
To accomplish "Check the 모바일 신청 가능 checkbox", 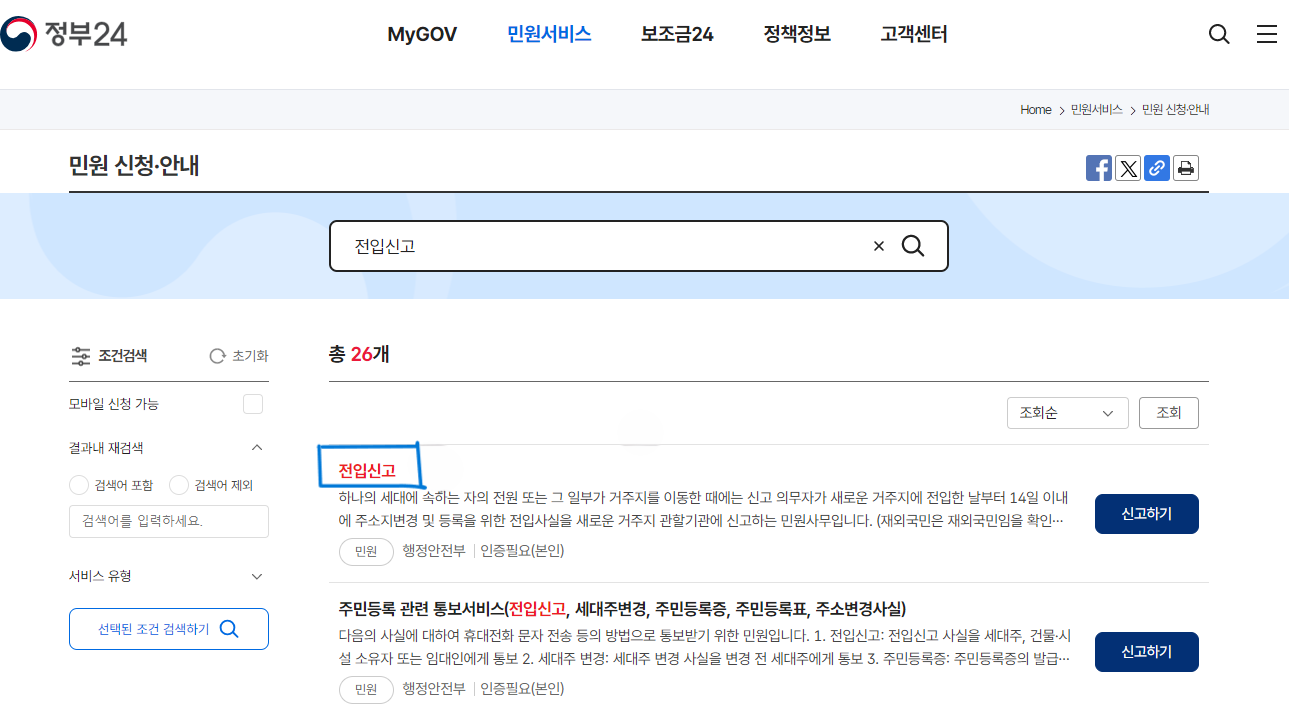I will tap(253, 404).
